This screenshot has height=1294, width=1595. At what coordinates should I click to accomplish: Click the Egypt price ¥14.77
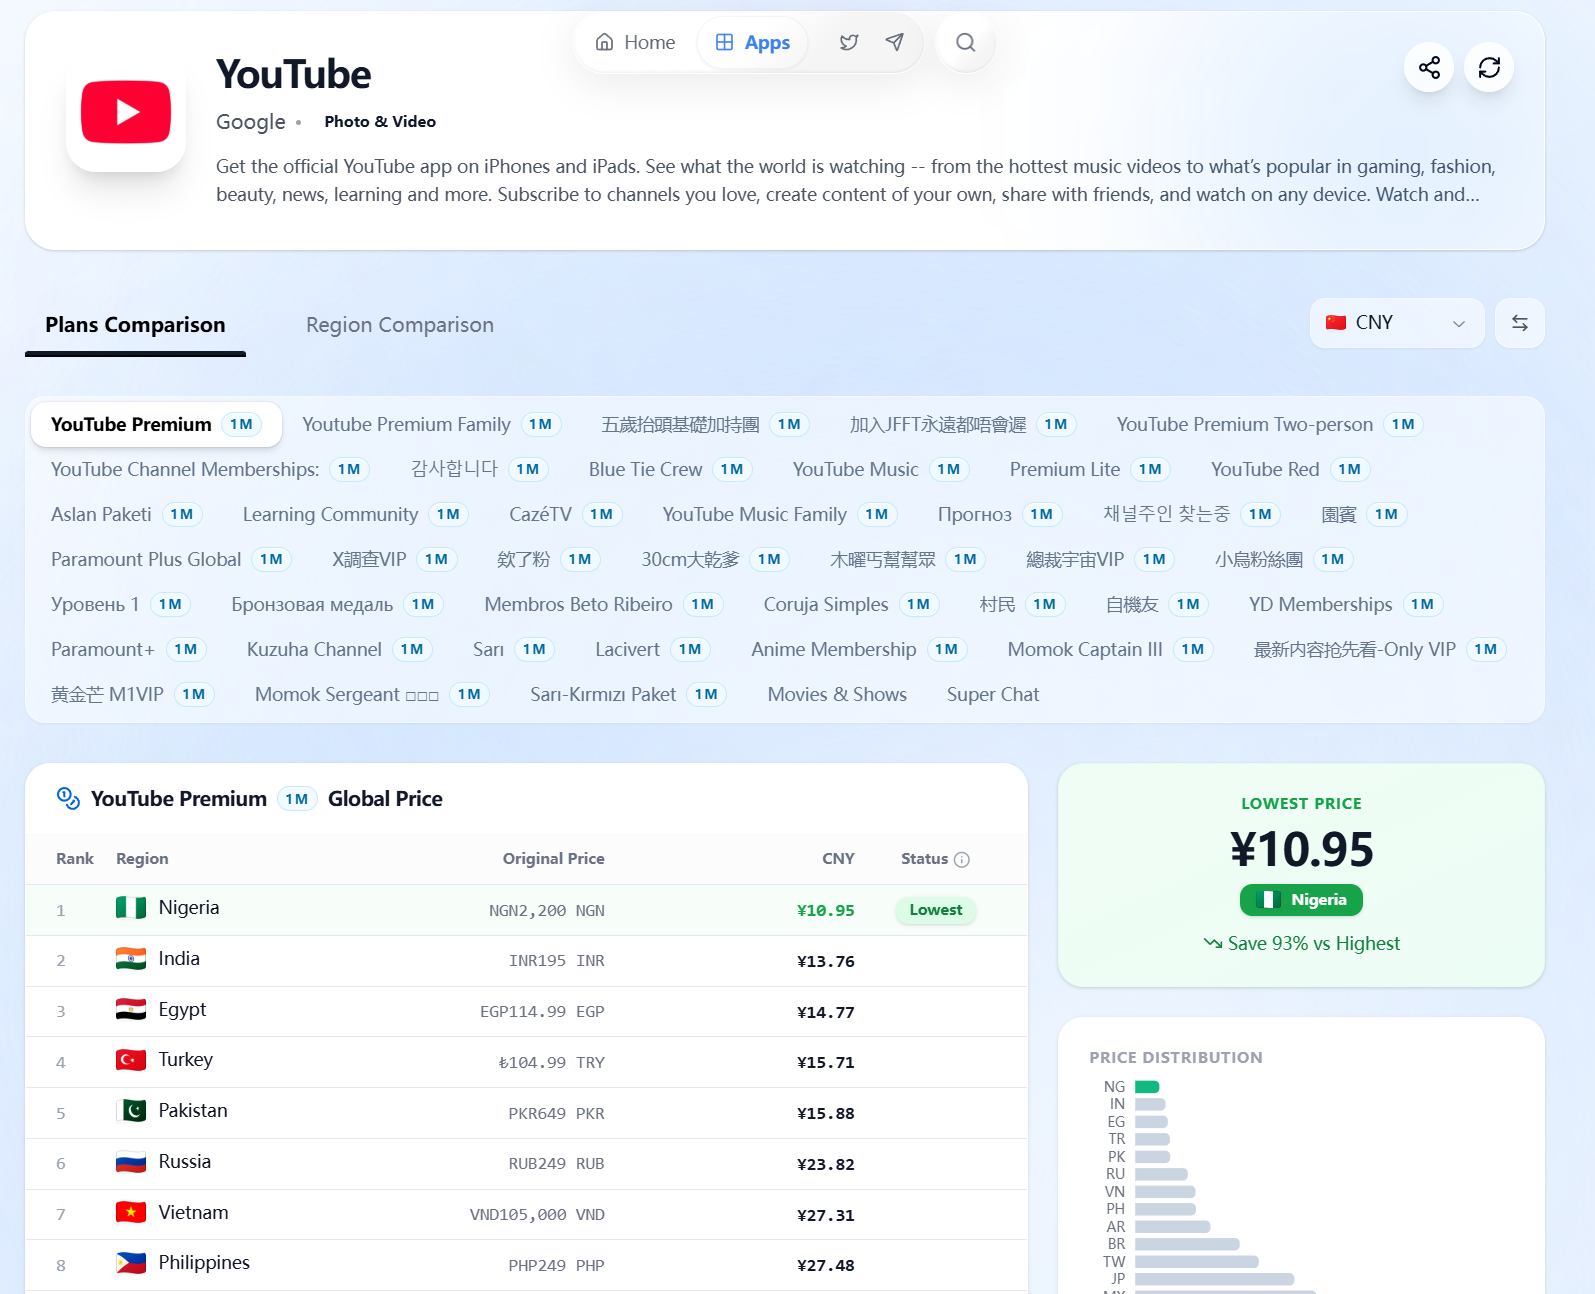point(826,1012)
